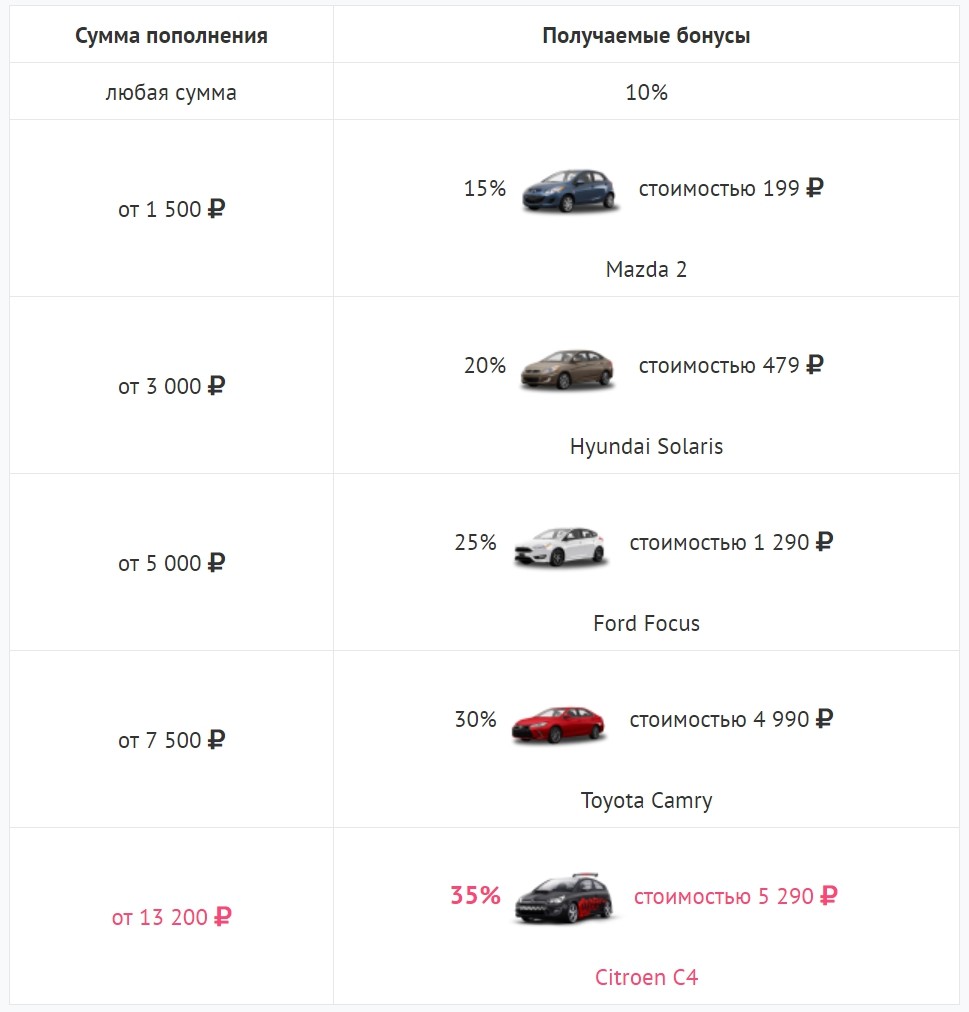The image size is (969, 1012).
Task: Click the pink 'от 13 200 ₽' amount
Action: (171, 917)
